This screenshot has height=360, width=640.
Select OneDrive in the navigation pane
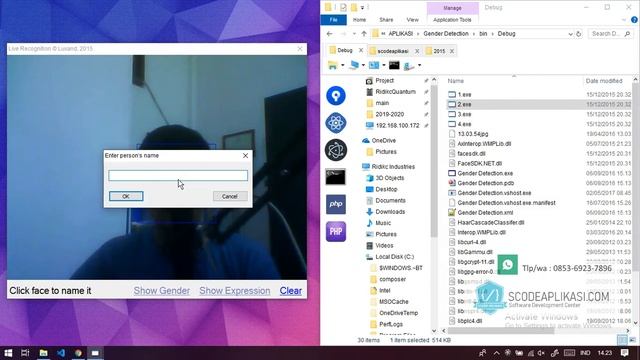(x=383, y=140)
